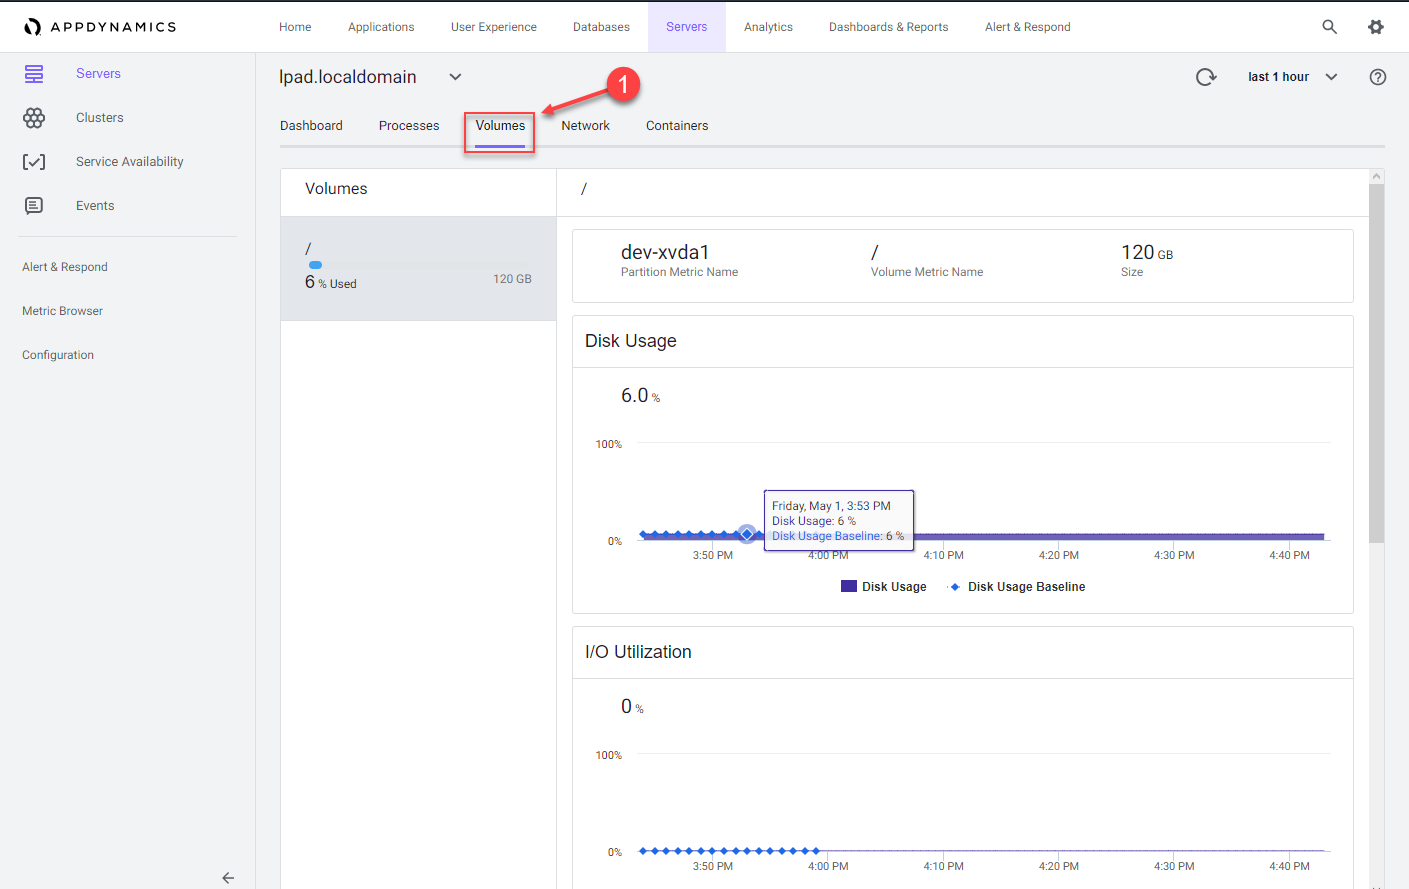Image resolution: width=1409 pixels, height=889 pixels.
Task: Open the last 1 hour time range dropdown
Action: [1292, 77]
